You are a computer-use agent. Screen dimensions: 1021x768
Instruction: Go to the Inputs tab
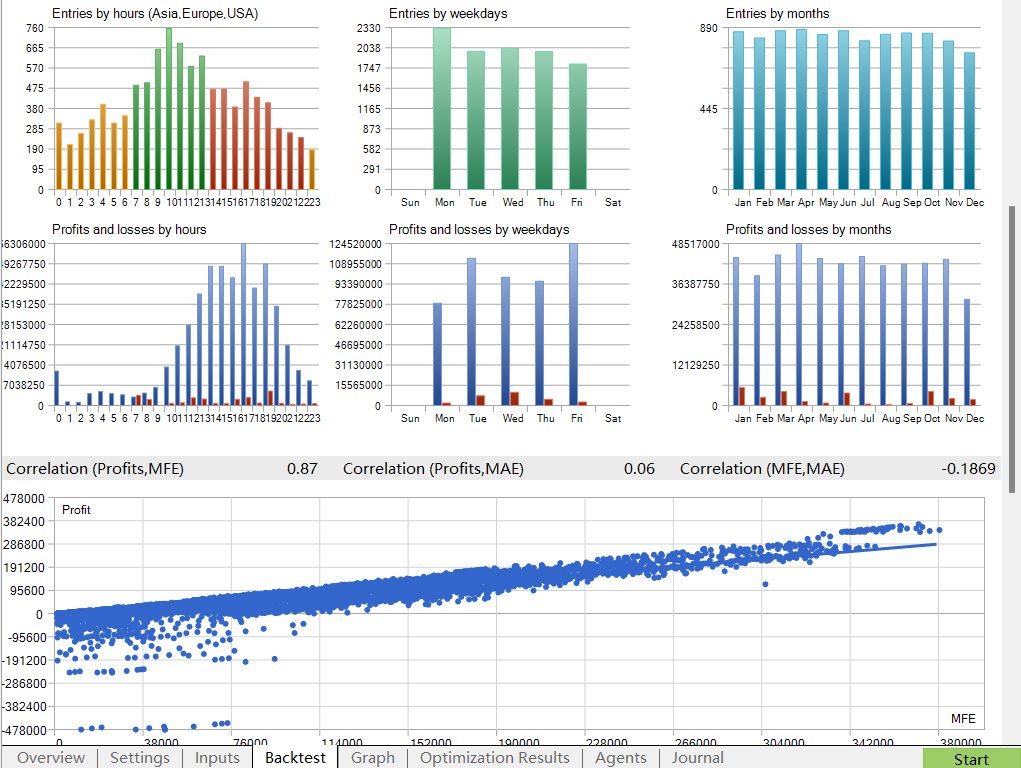pos(217,758)
